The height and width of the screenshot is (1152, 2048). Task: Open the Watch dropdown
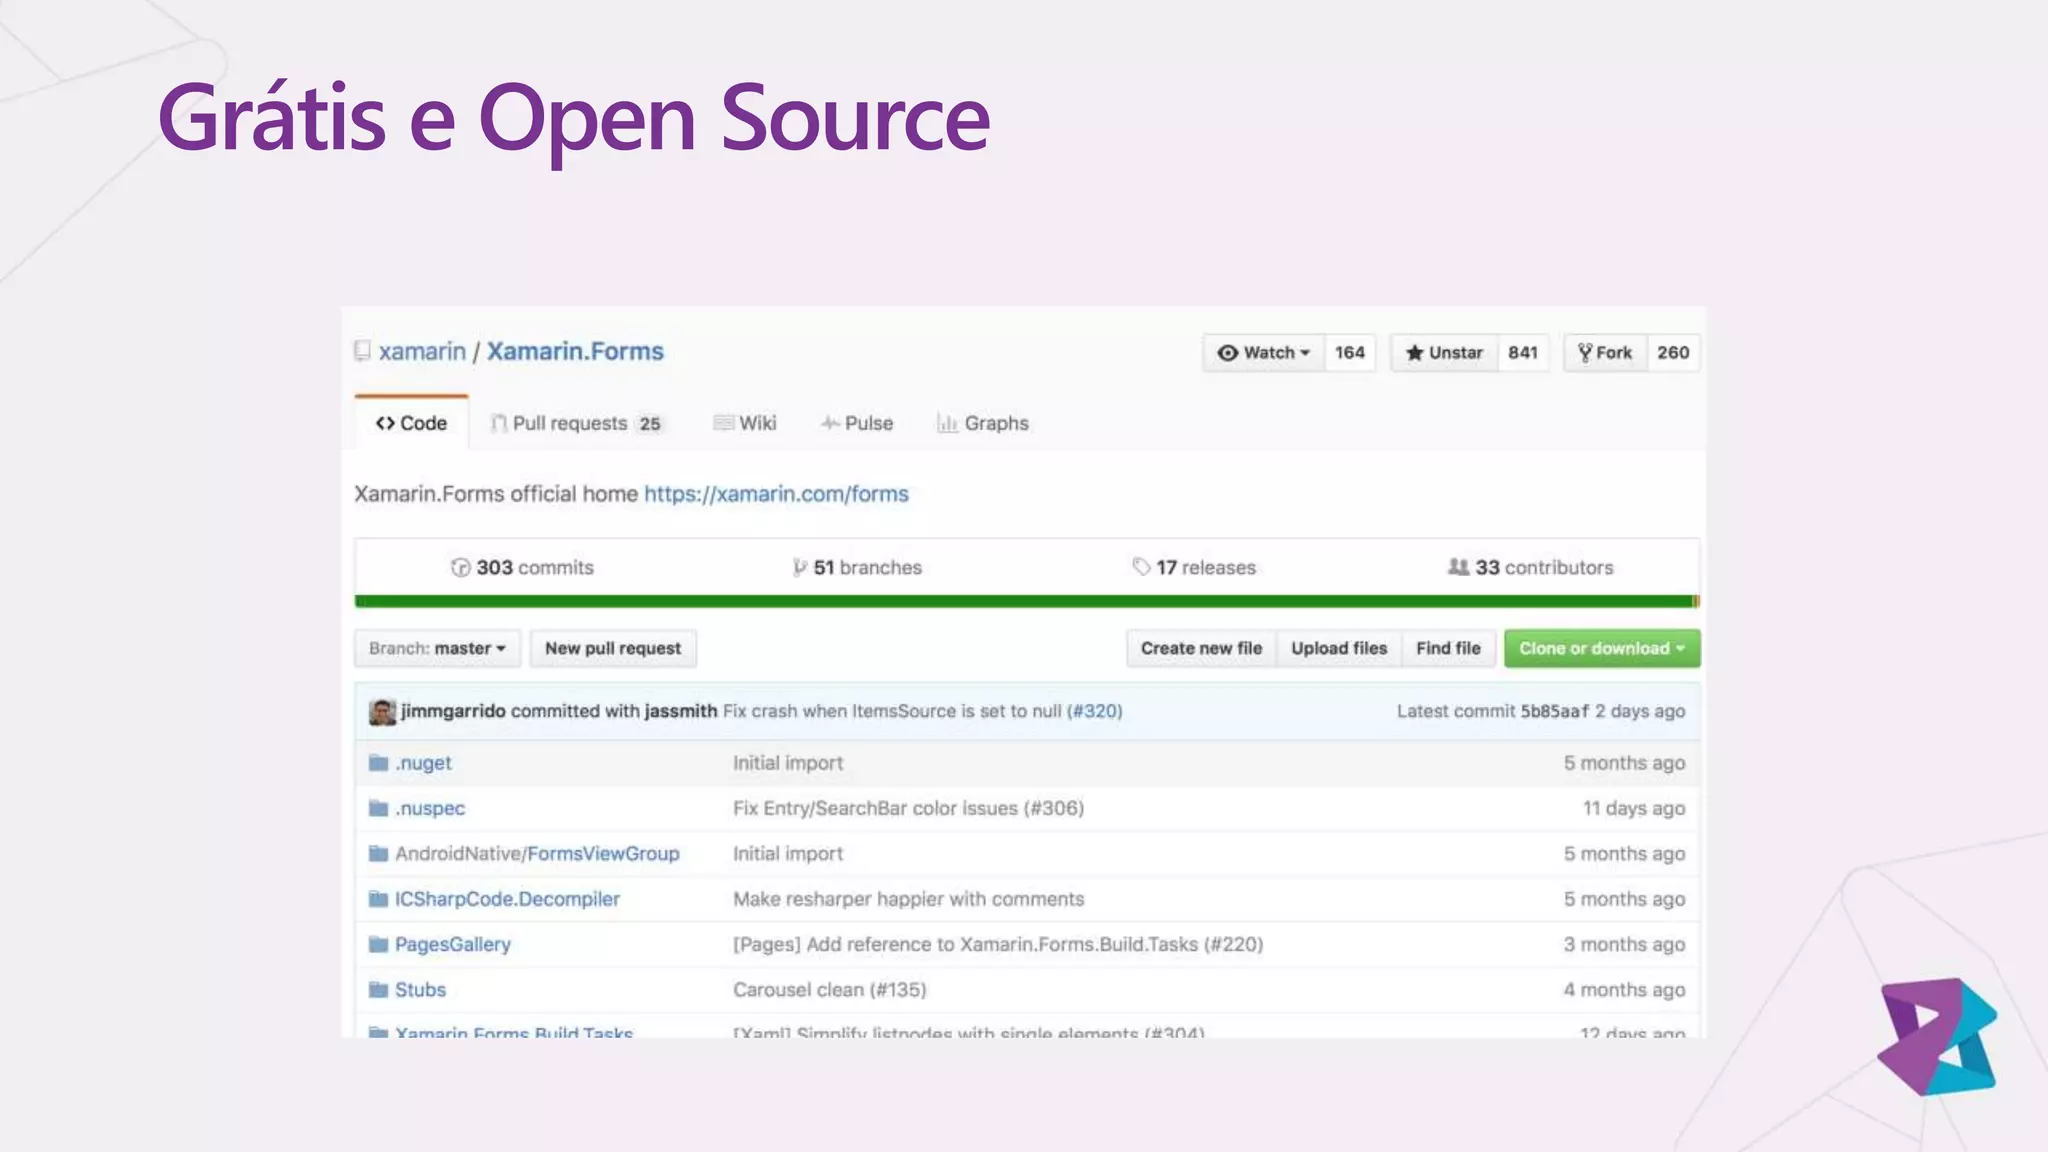pyautogui.click(x=1264, y=353)
